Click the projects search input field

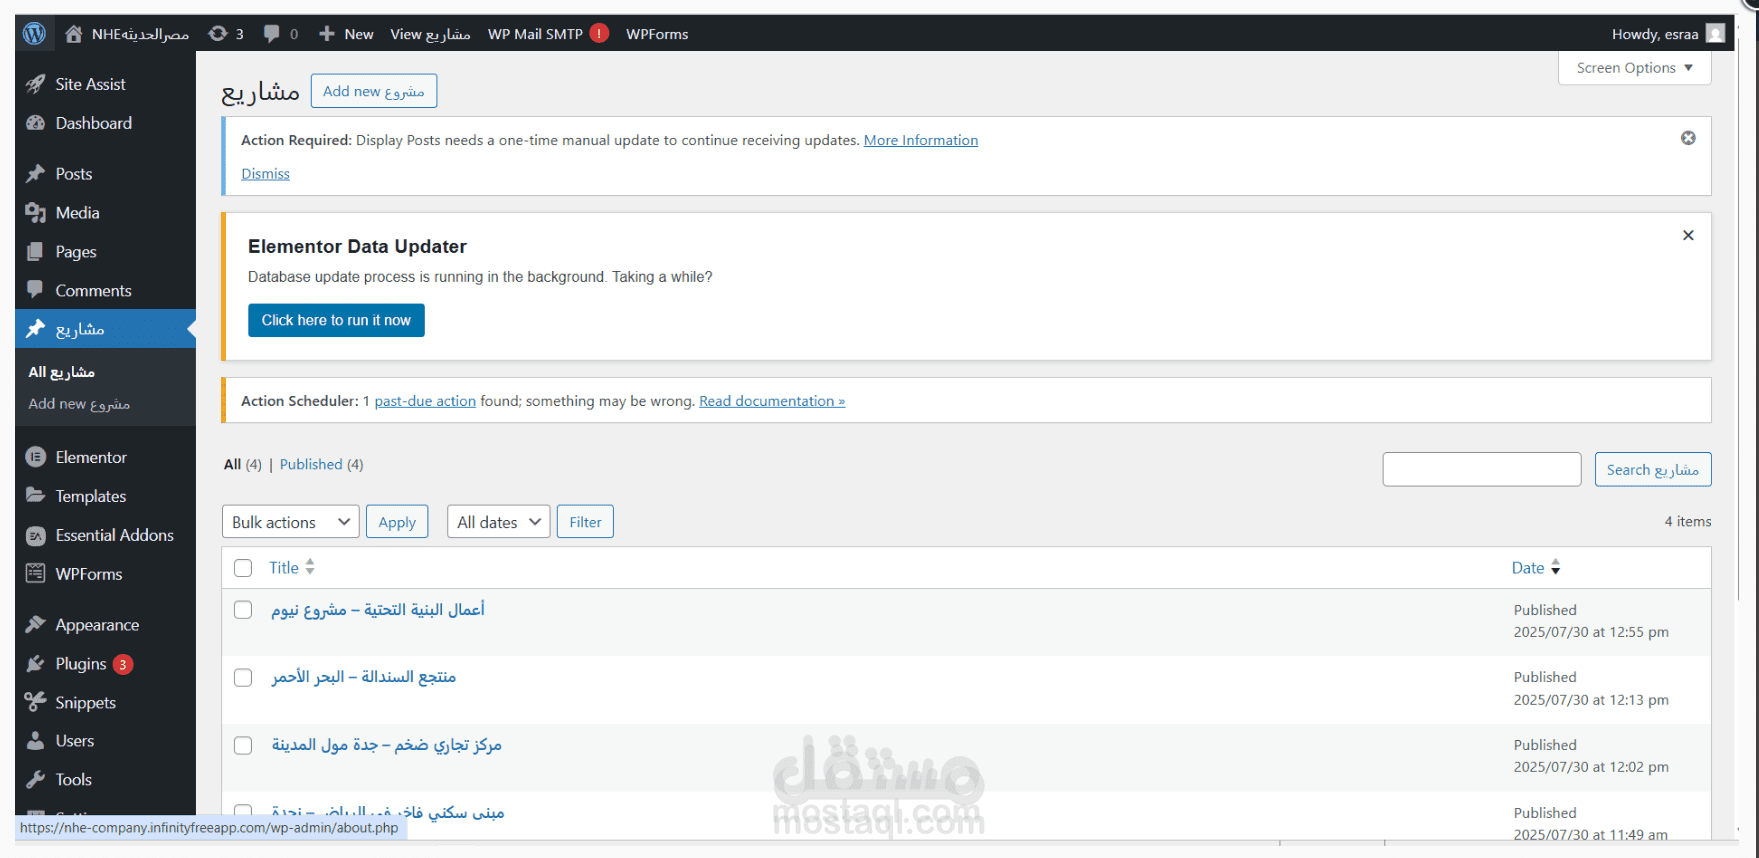[x=1482, y=469]
